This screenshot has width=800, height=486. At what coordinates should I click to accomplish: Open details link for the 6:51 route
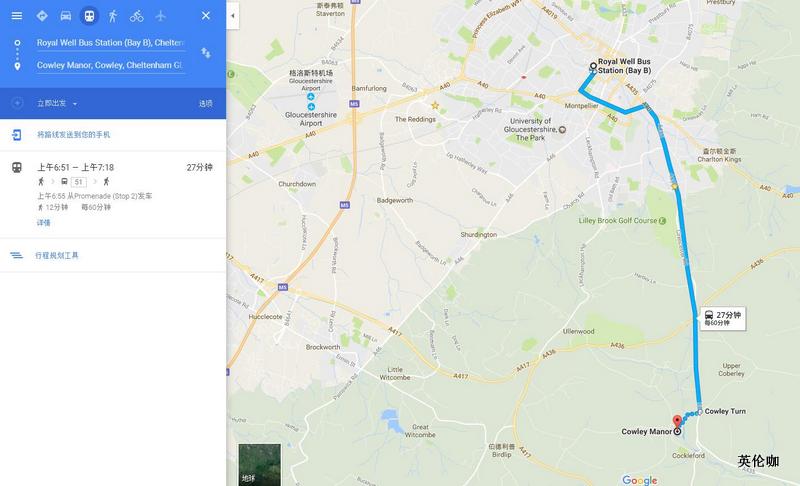coord(43,223)
